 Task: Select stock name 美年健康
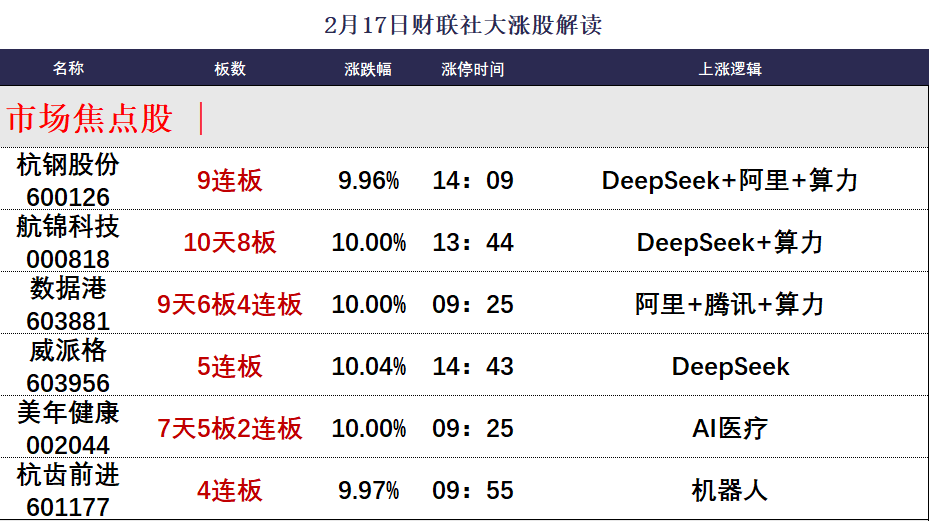point(68,413)
